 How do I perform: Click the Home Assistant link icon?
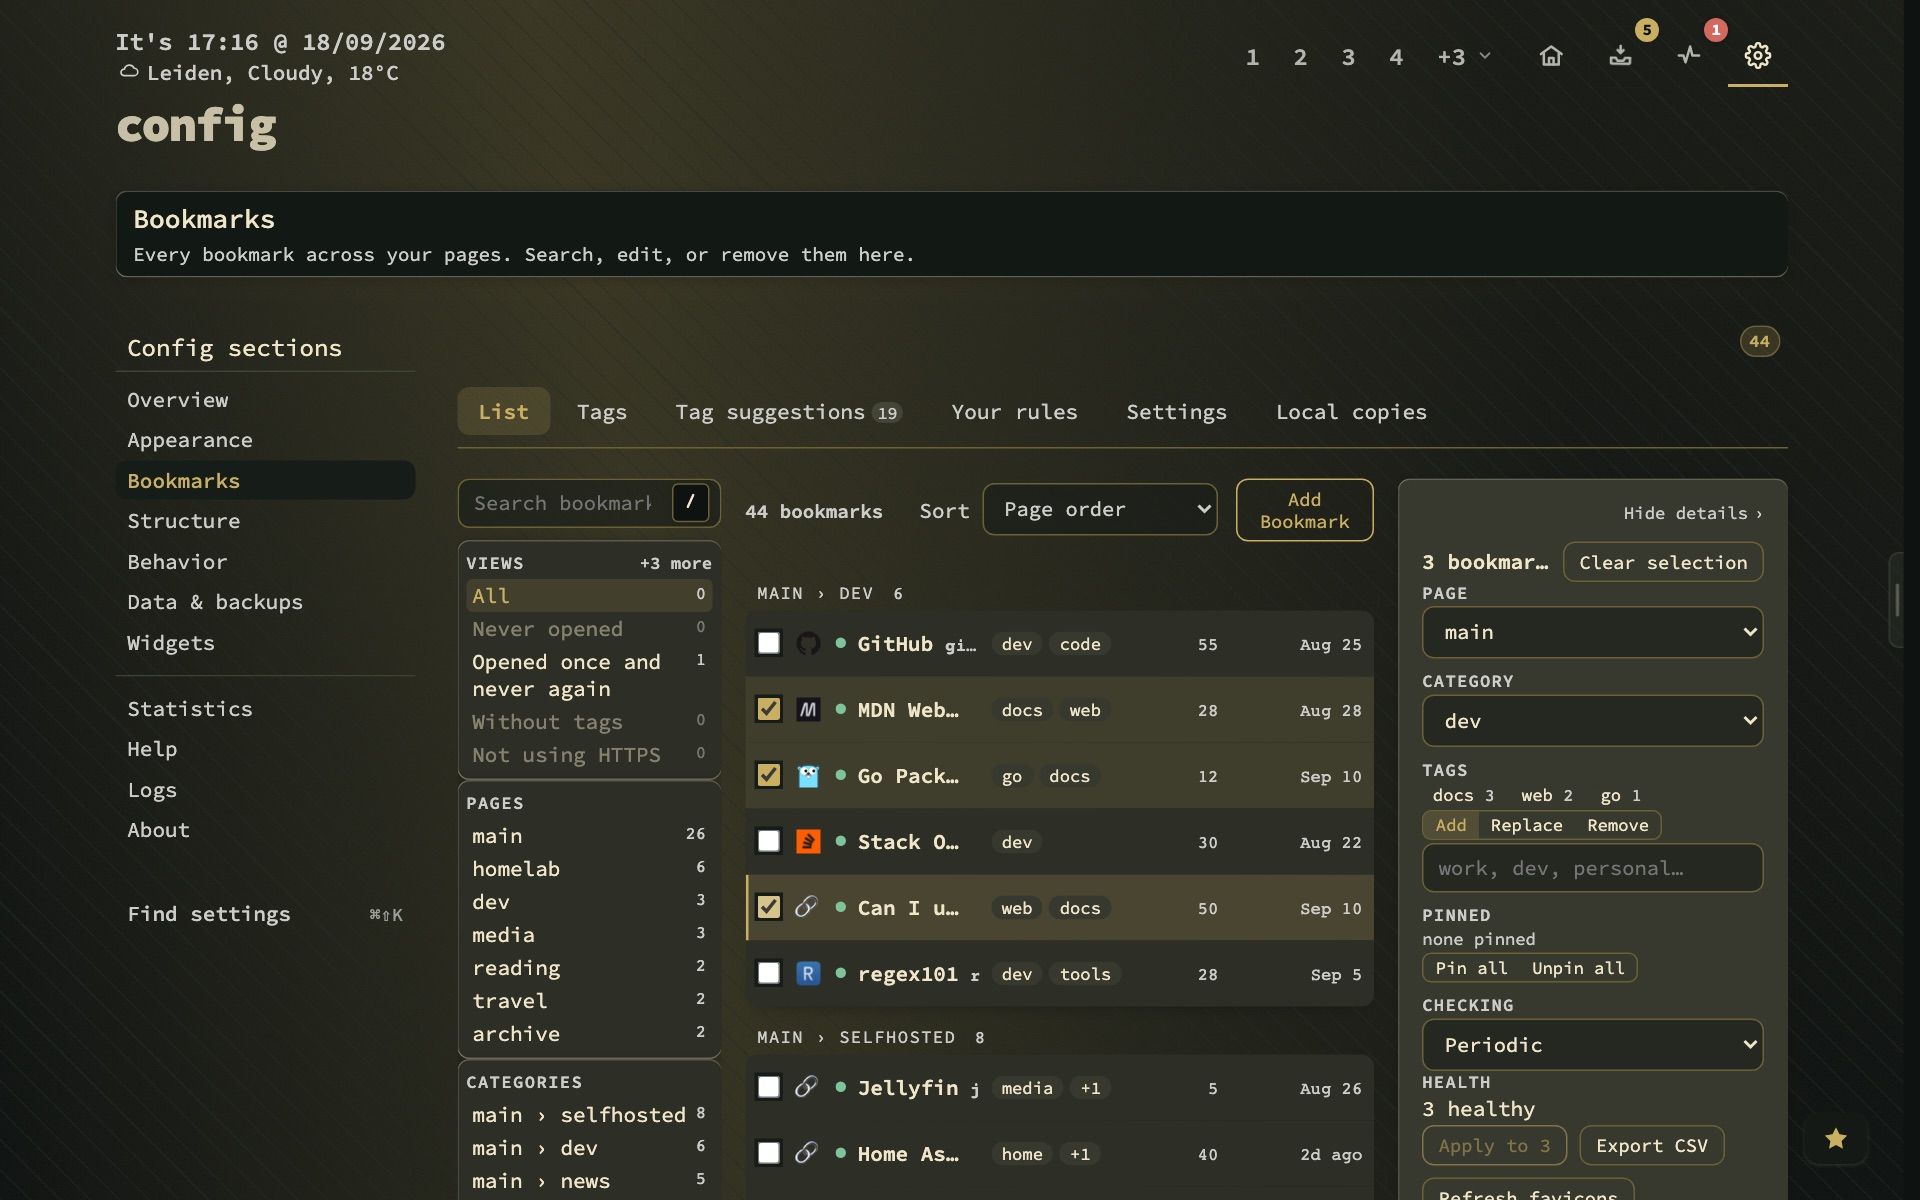tap(807, 1153)
